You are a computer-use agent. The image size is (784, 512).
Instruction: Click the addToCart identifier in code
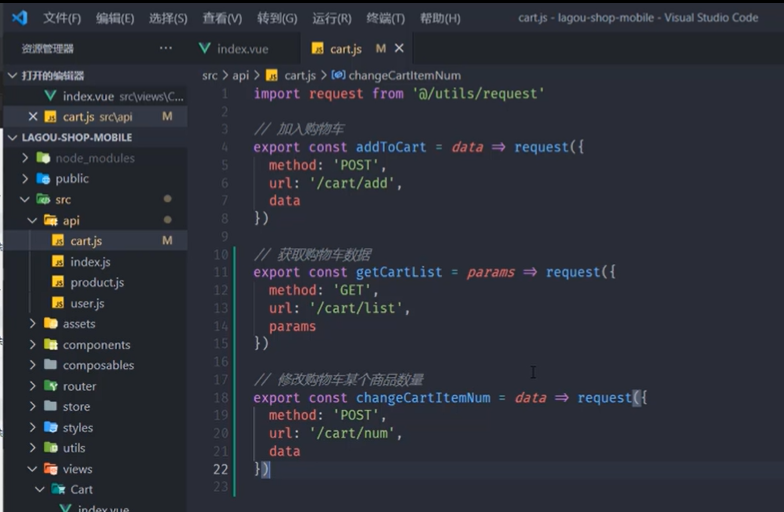point(391,147)
